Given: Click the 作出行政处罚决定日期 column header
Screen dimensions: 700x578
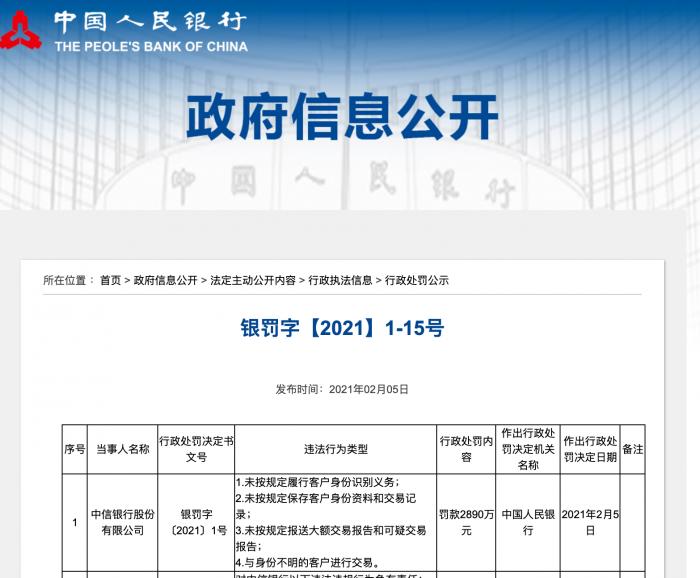Looking at the screenshot, I should click(590, 449).
